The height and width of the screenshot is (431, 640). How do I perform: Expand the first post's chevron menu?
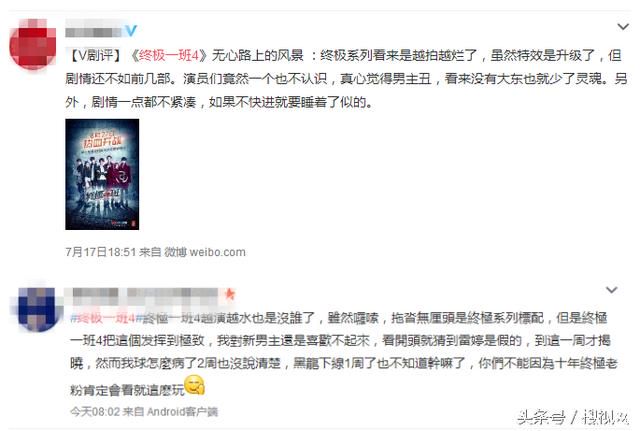(x=622, y=27)
